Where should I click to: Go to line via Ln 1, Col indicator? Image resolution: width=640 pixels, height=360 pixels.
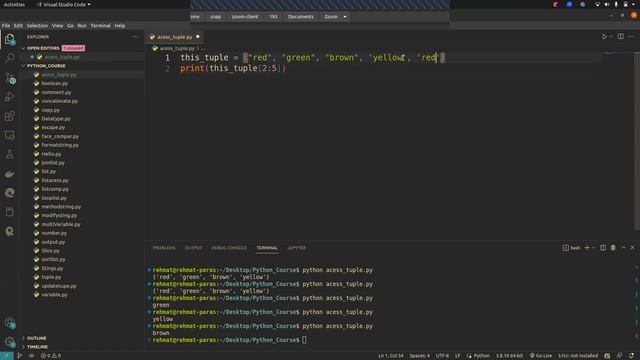(391, 356)
